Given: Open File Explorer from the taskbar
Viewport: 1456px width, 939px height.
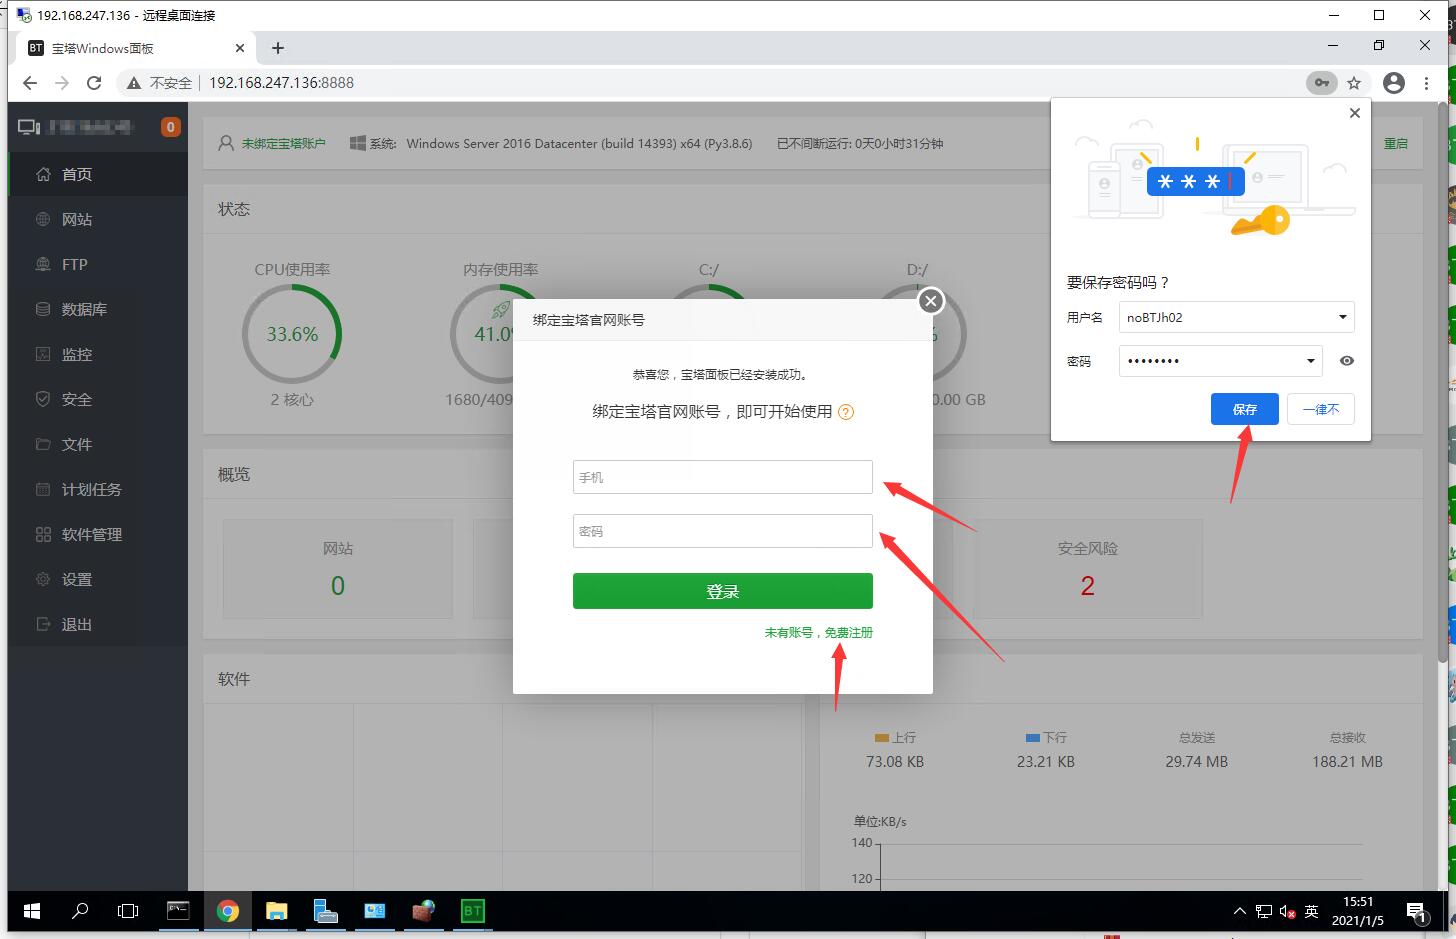Looking at the screenshot, I should (276, 911).
